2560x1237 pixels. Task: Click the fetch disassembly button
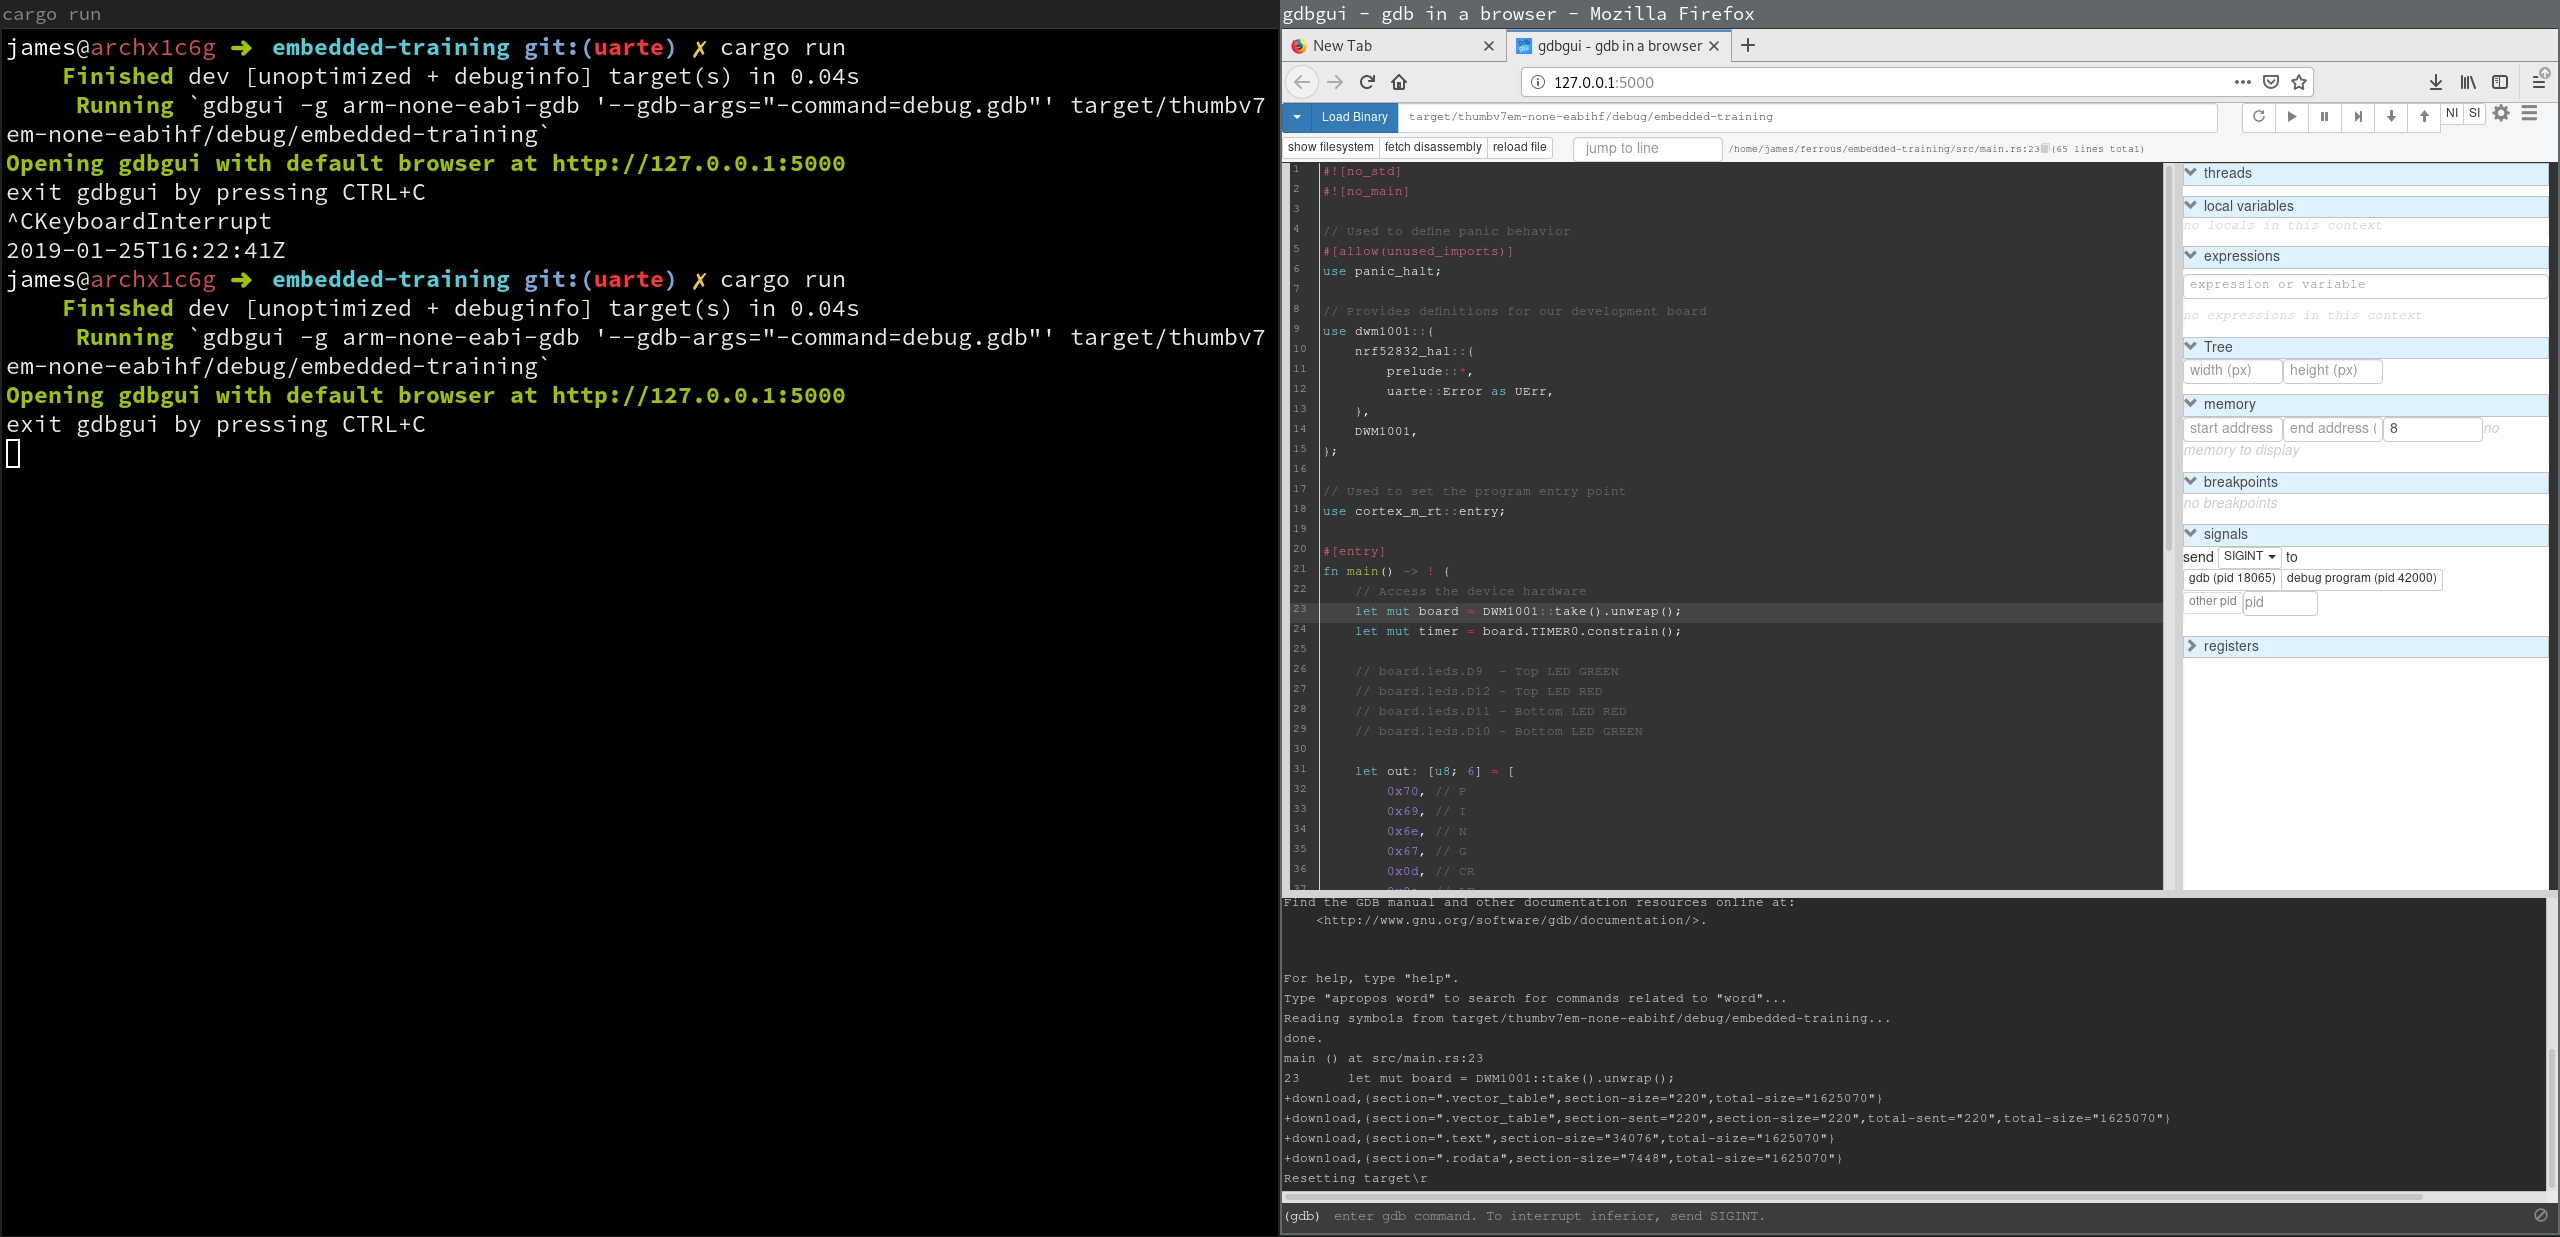[x=1432, y=148]
